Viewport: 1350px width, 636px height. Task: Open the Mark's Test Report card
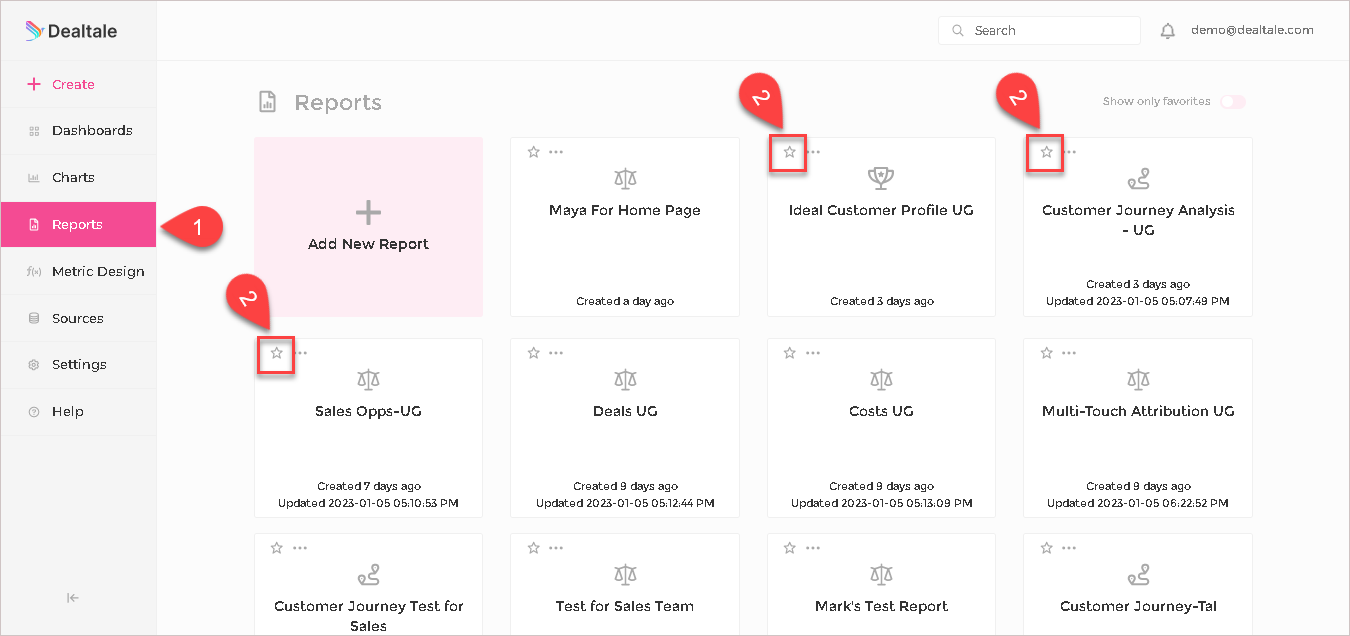point(881,585)
